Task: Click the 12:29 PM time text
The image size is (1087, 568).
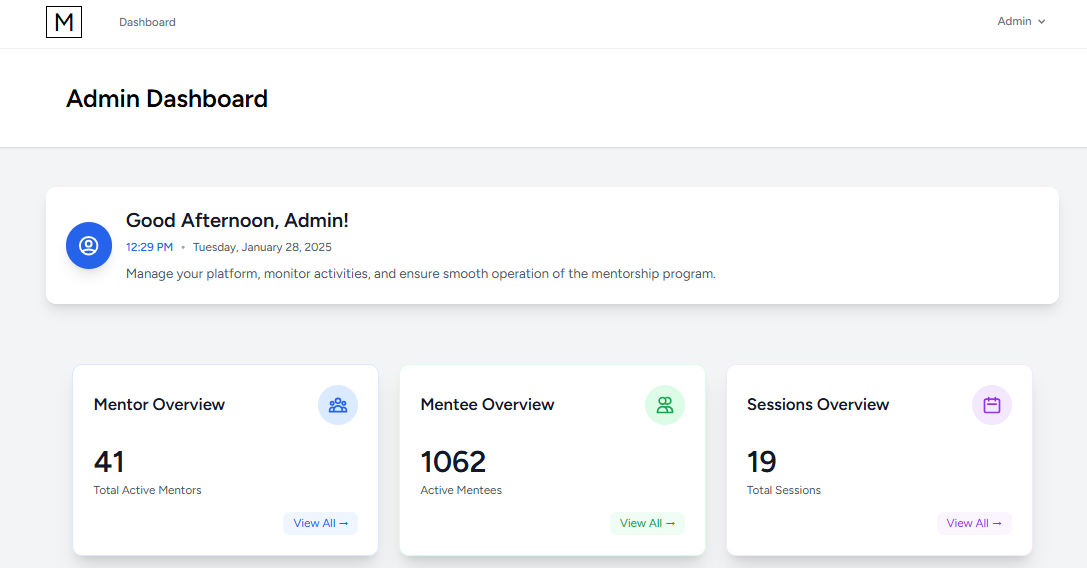Action: [149, 247]
